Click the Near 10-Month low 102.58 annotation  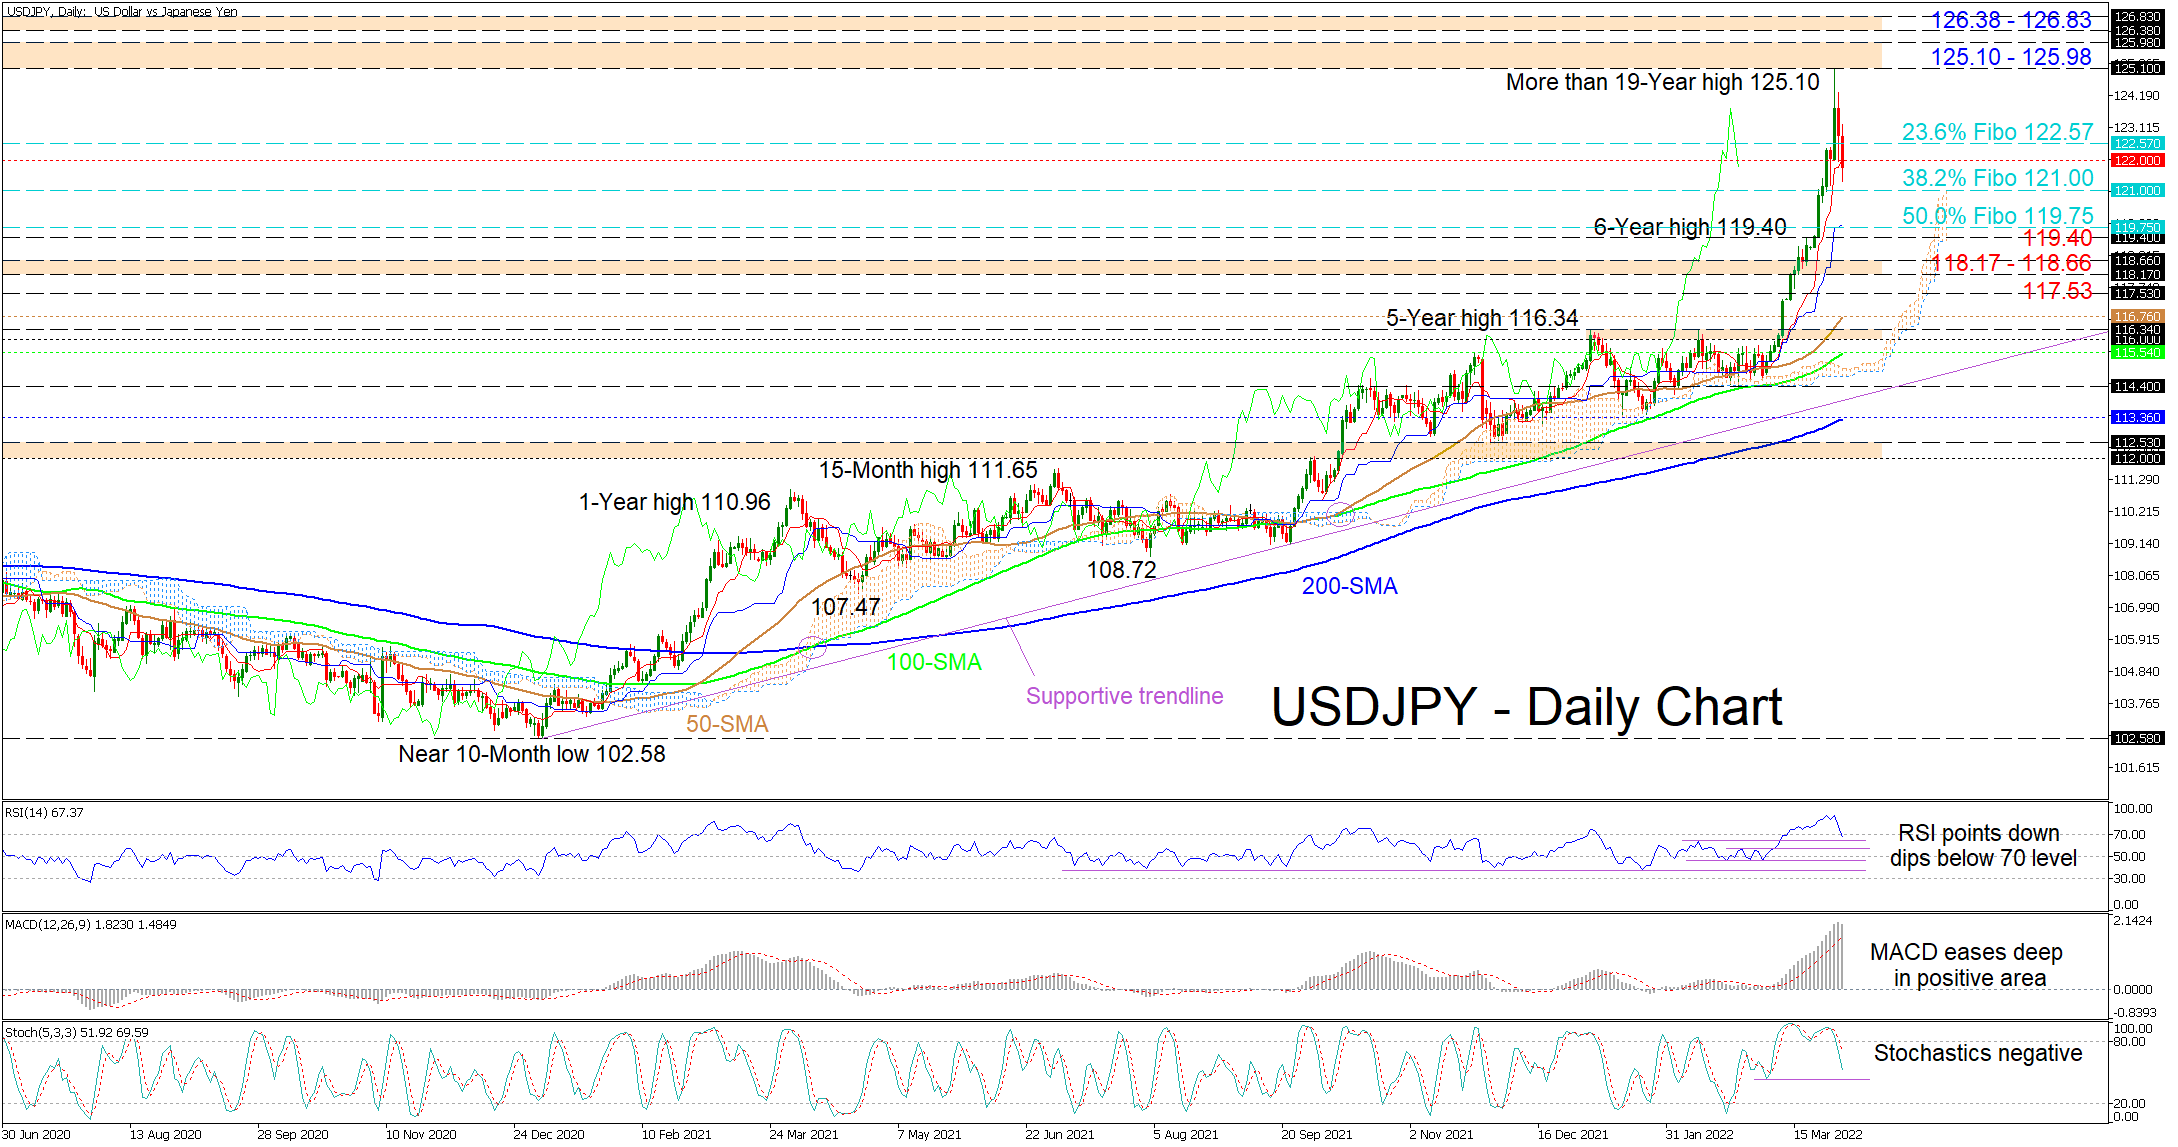[531, 754]
